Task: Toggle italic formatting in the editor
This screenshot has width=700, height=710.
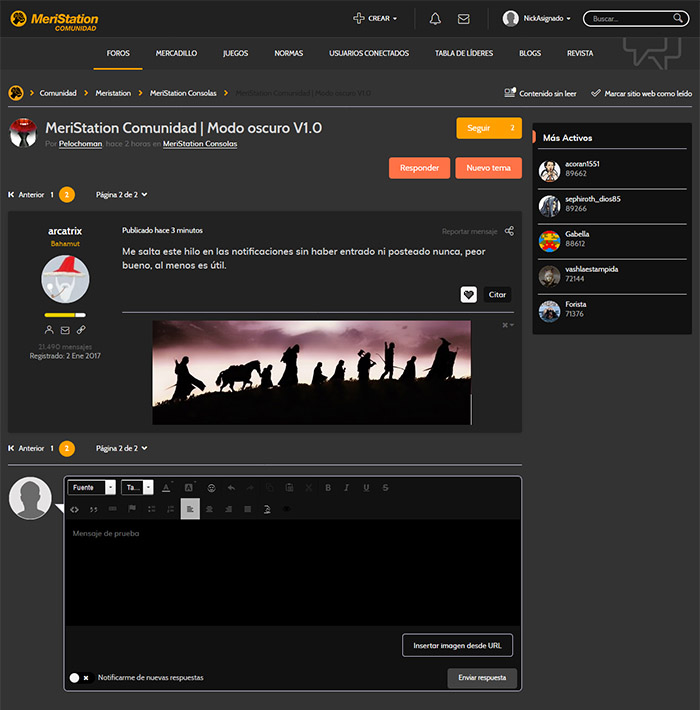Action: (347, 488)
